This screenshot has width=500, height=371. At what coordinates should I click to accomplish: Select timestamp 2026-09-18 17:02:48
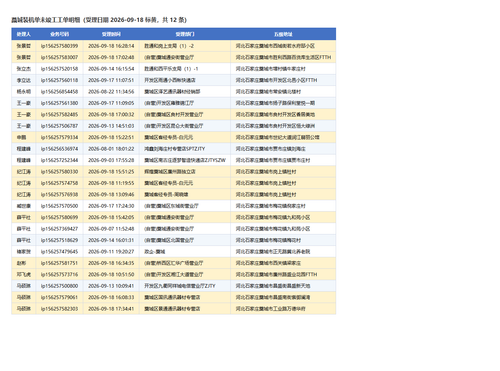(111, 57)
